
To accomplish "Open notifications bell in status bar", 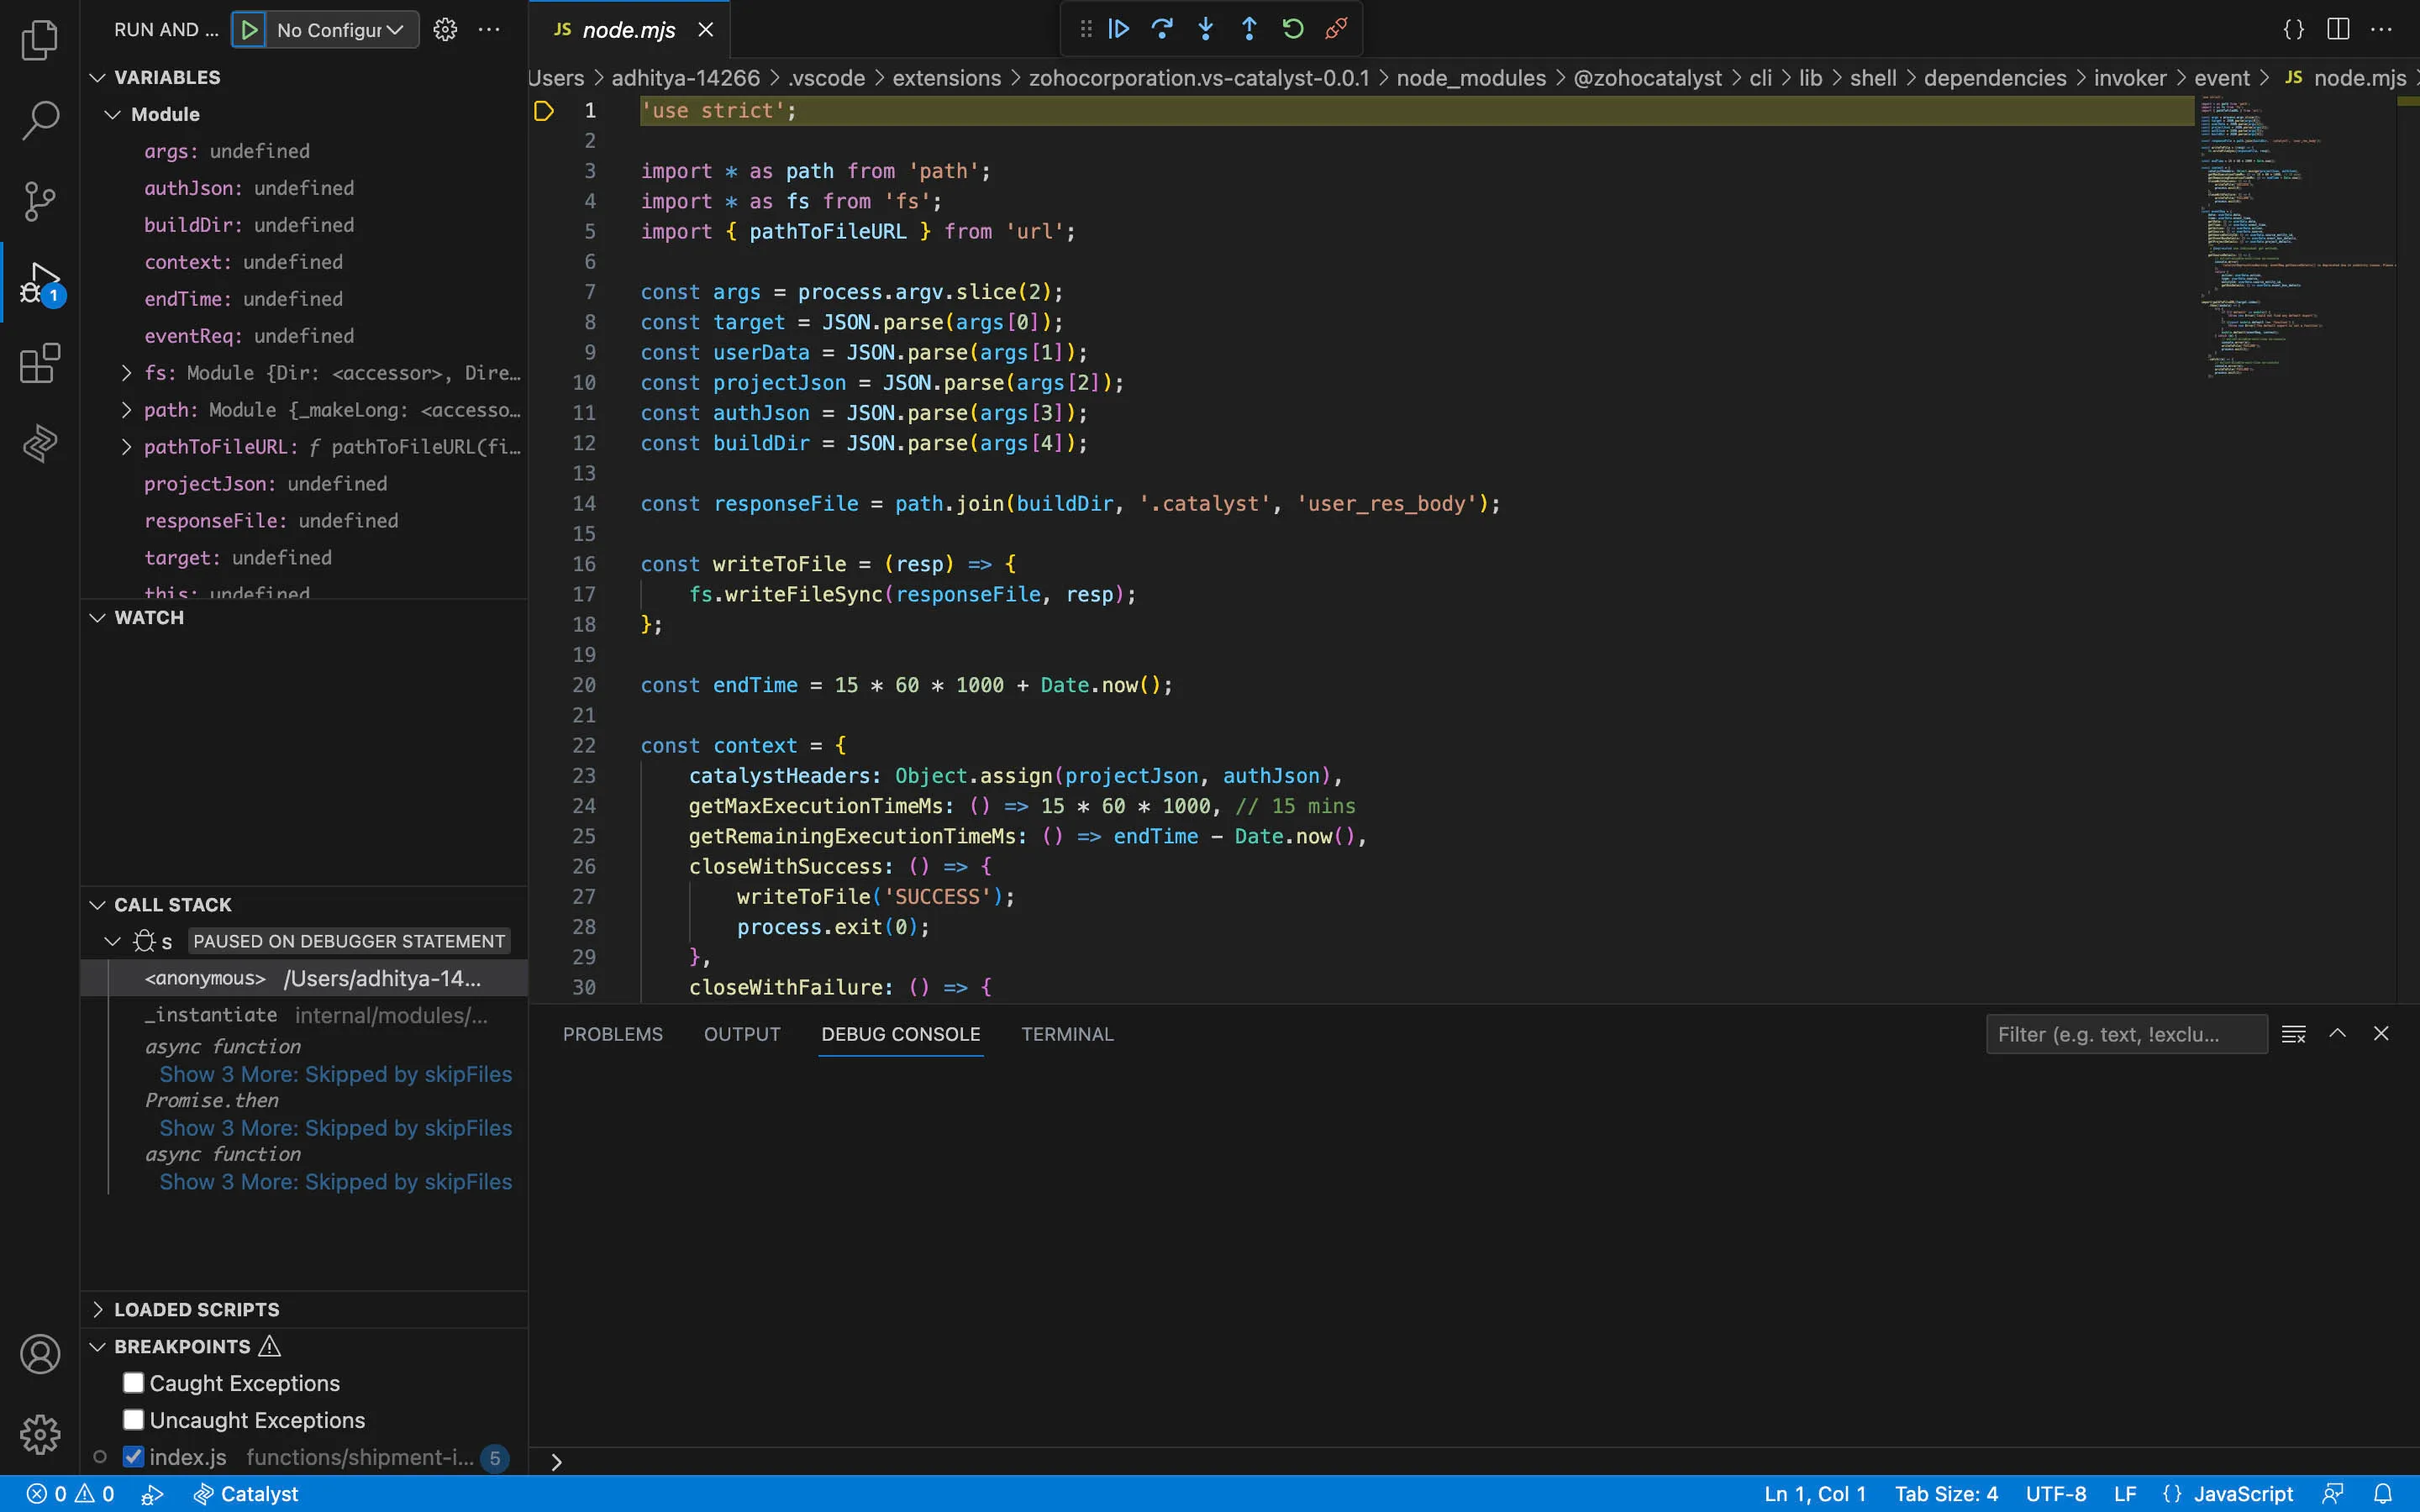I will click(2383, 1494).
